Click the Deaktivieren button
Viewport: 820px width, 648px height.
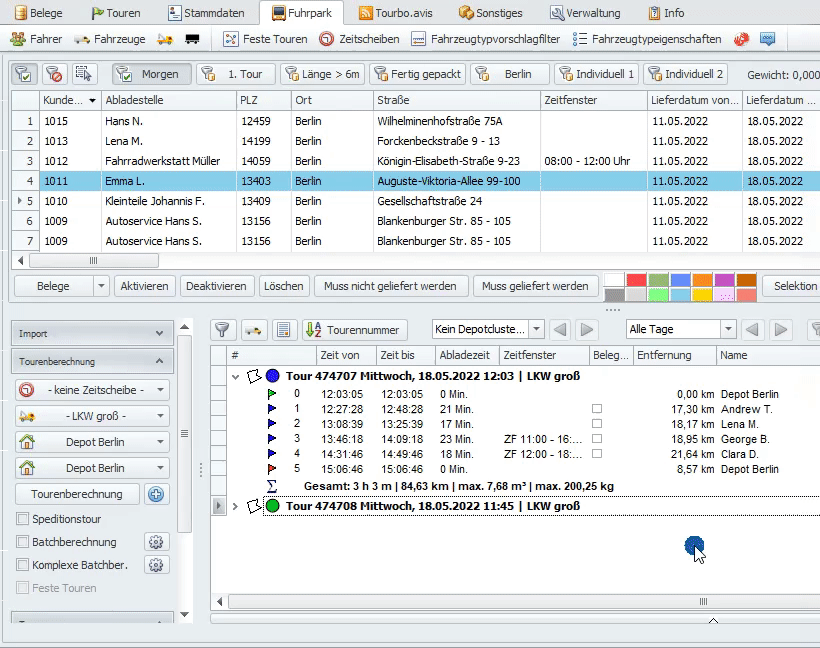click(216, 286)
